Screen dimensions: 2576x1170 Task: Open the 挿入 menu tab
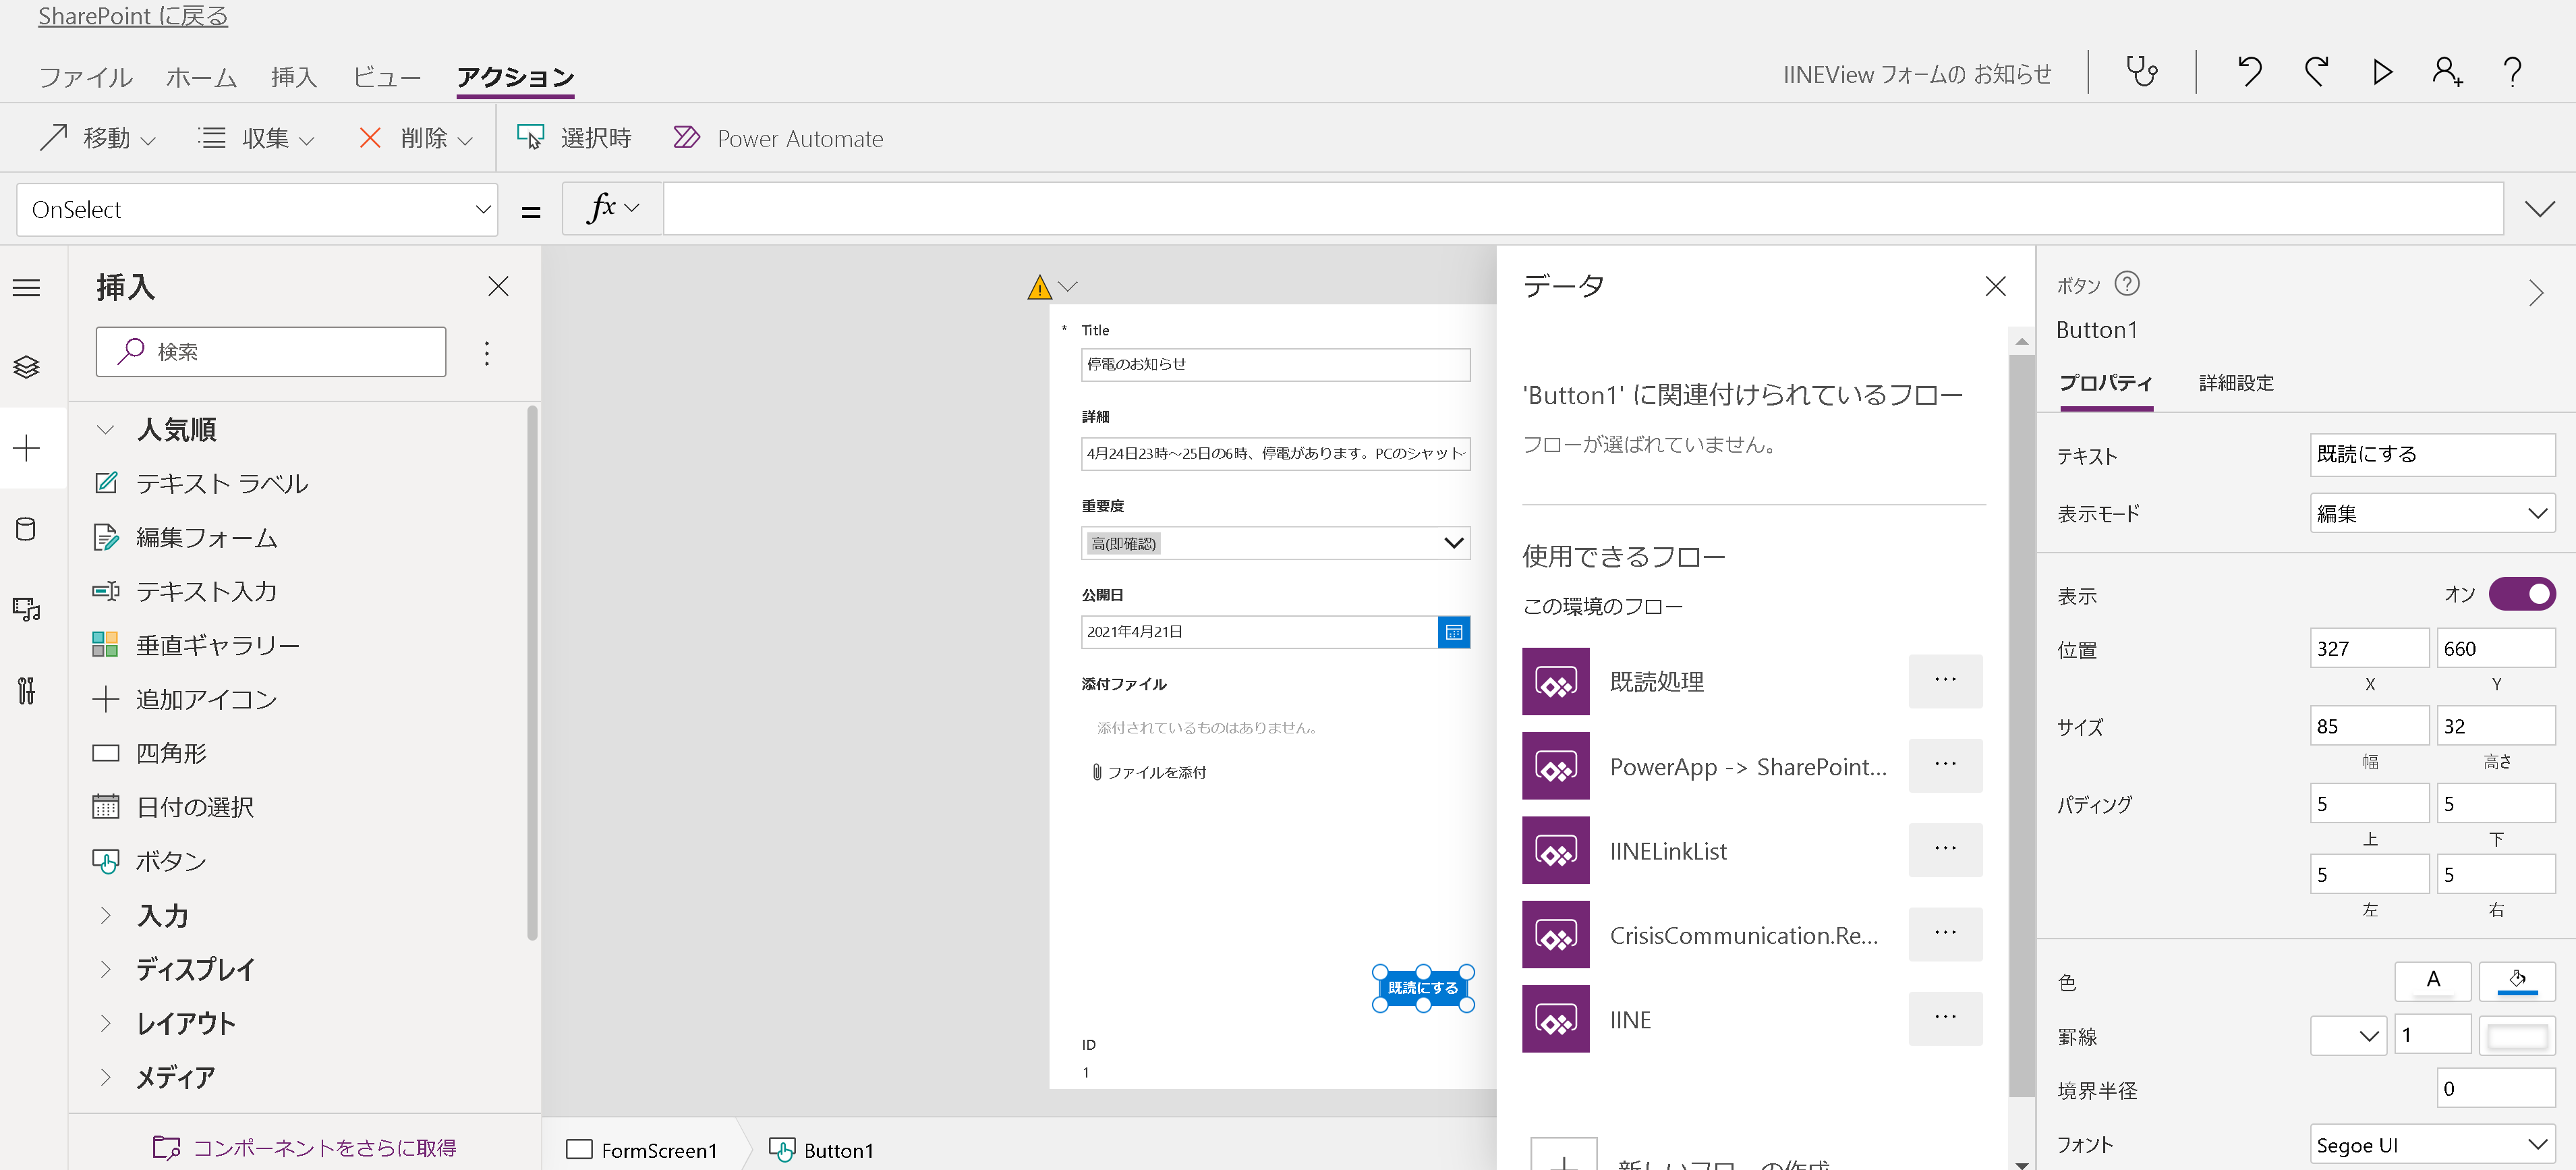pos(293,77)
